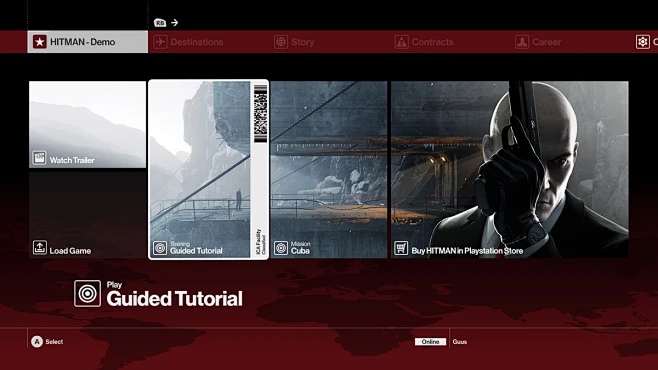Viewport: 658px width, 370px height.
Task: Go to the Contracts tab
Action: click(424, 42)
